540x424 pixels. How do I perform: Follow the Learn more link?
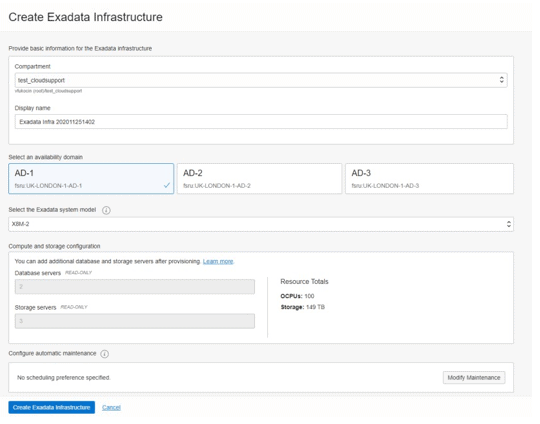point(218,261)
